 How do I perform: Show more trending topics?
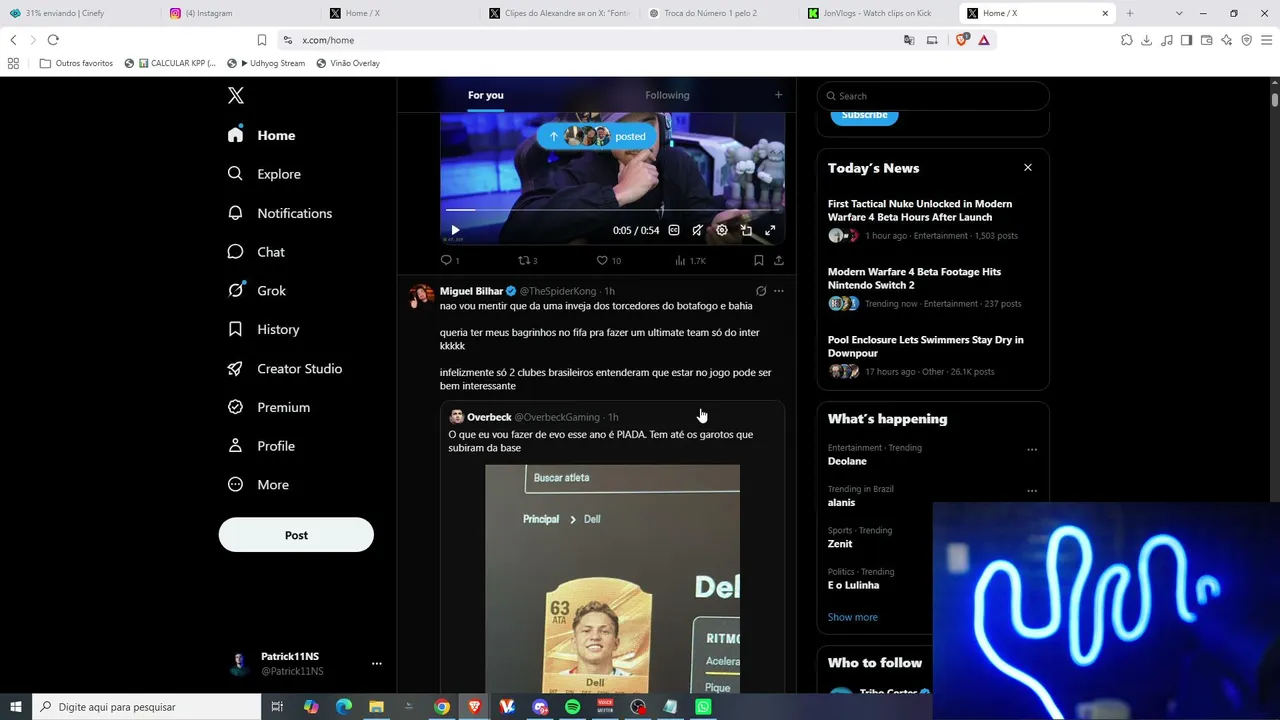click(853, 617)
